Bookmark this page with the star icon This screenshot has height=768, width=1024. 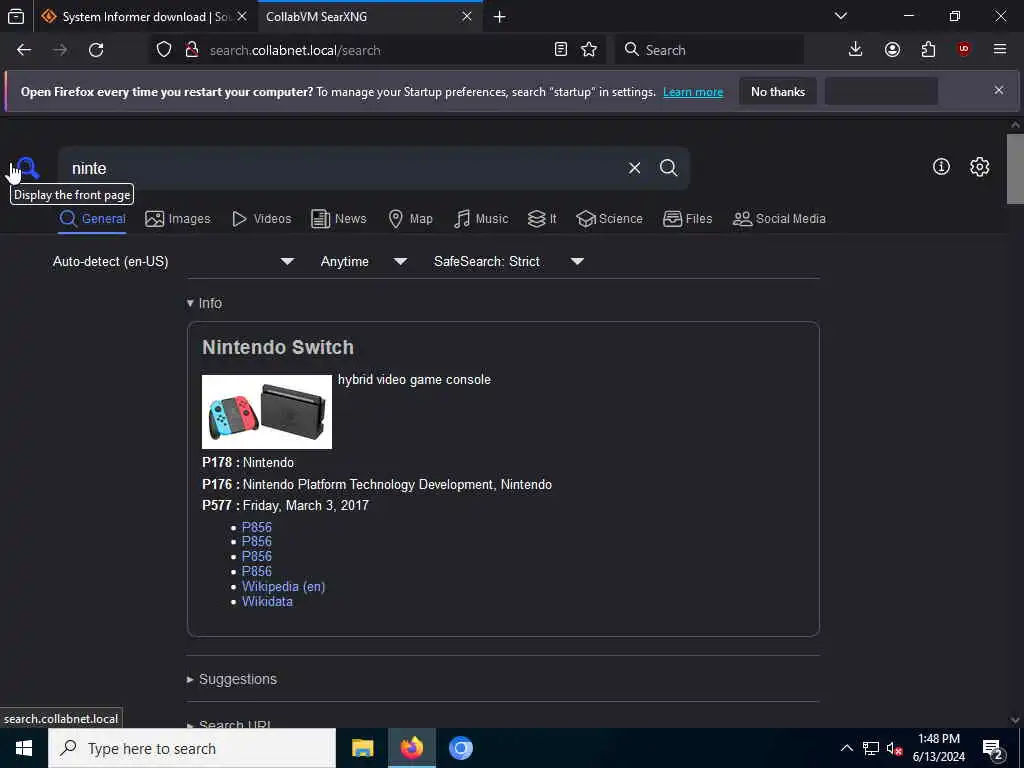pyautogui.click(x=589, y=50)
